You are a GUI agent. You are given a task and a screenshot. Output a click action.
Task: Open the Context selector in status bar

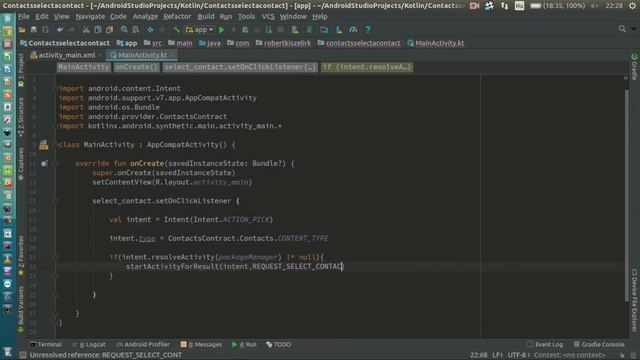[x=570, y=355]
